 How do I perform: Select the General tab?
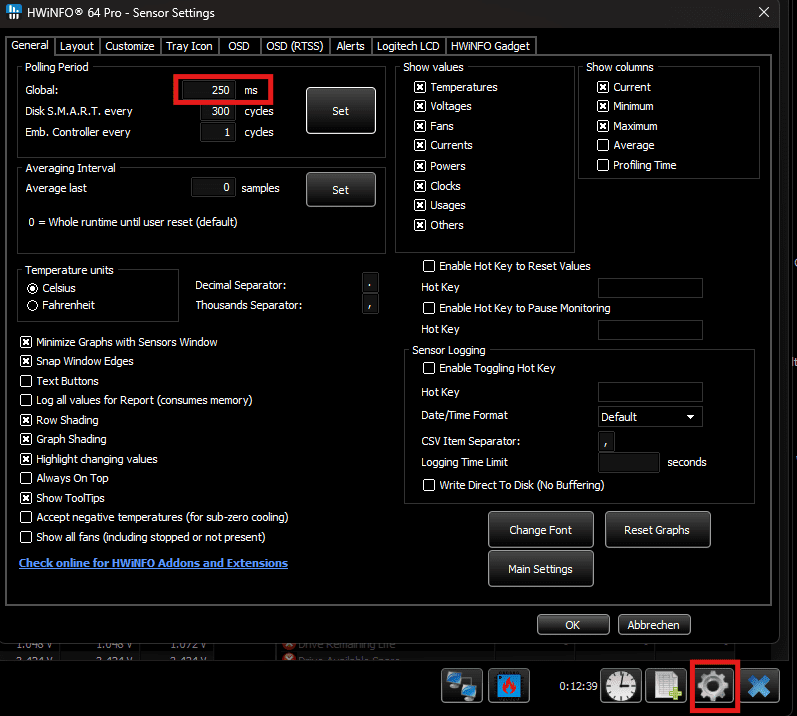[30, 45]
